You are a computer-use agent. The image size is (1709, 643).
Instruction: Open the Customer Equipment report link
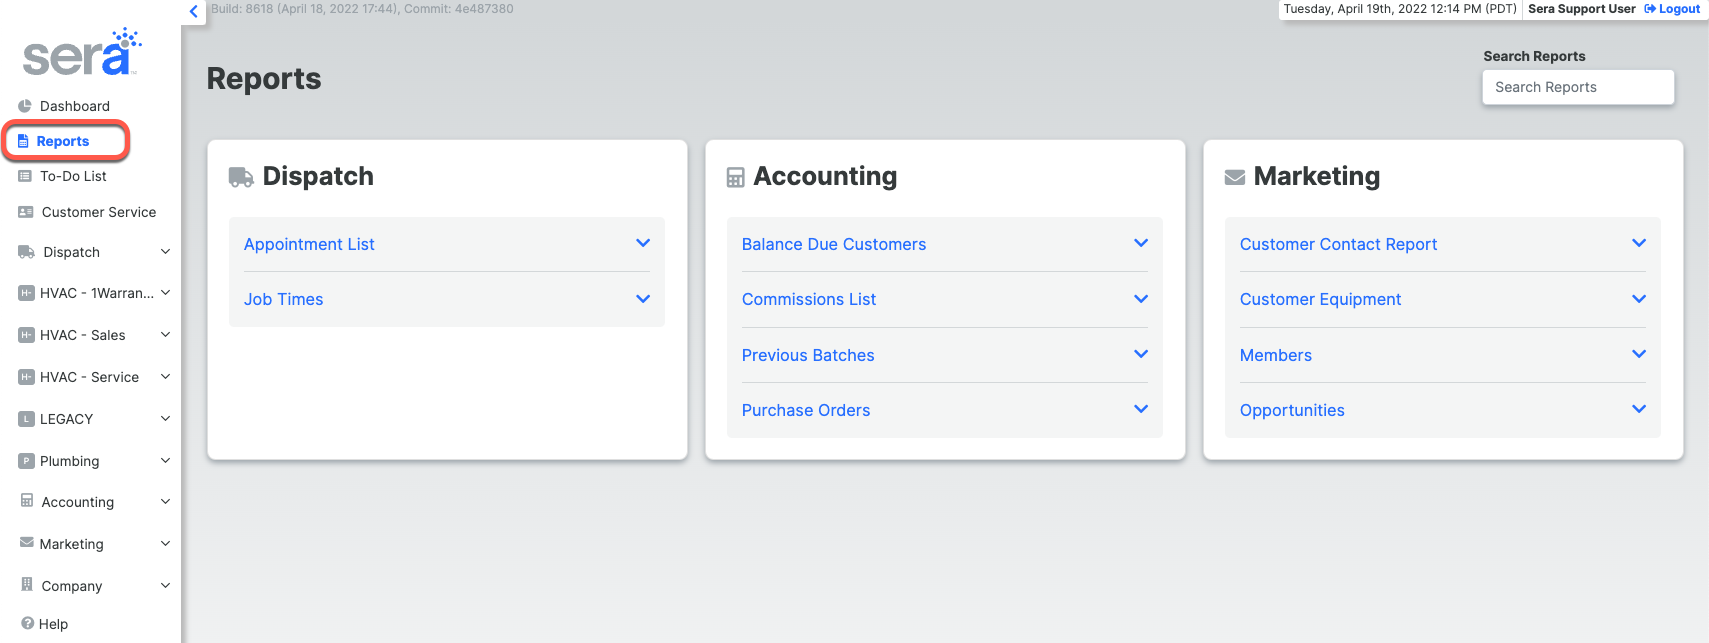[x=1320, y=299]
